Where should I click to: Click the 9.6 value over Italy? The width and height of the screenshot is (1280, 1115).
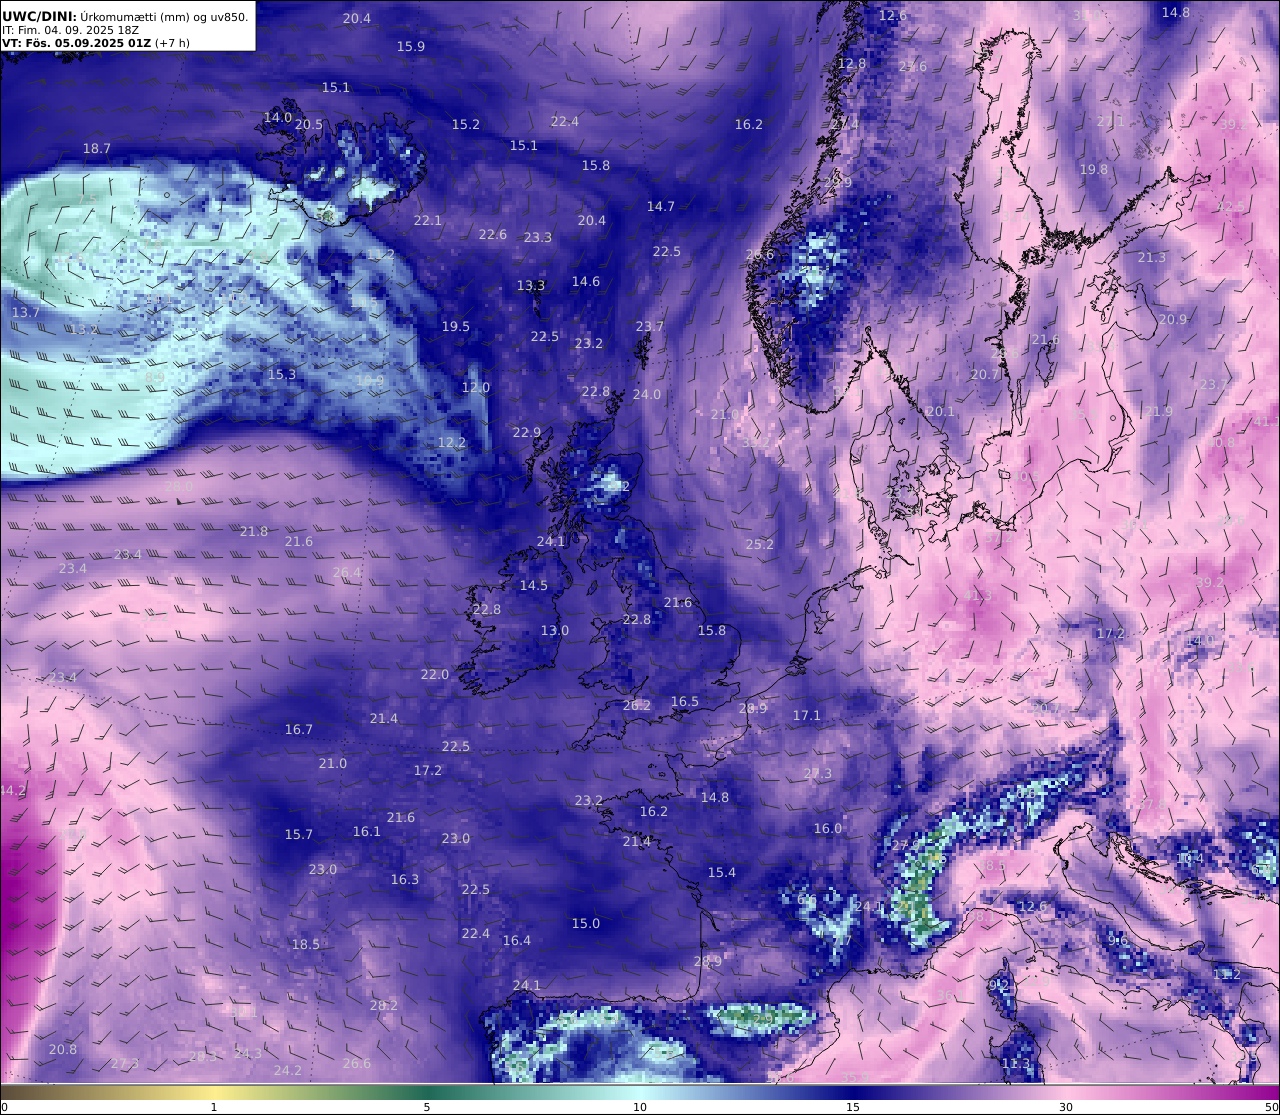tap(1119, 941)
